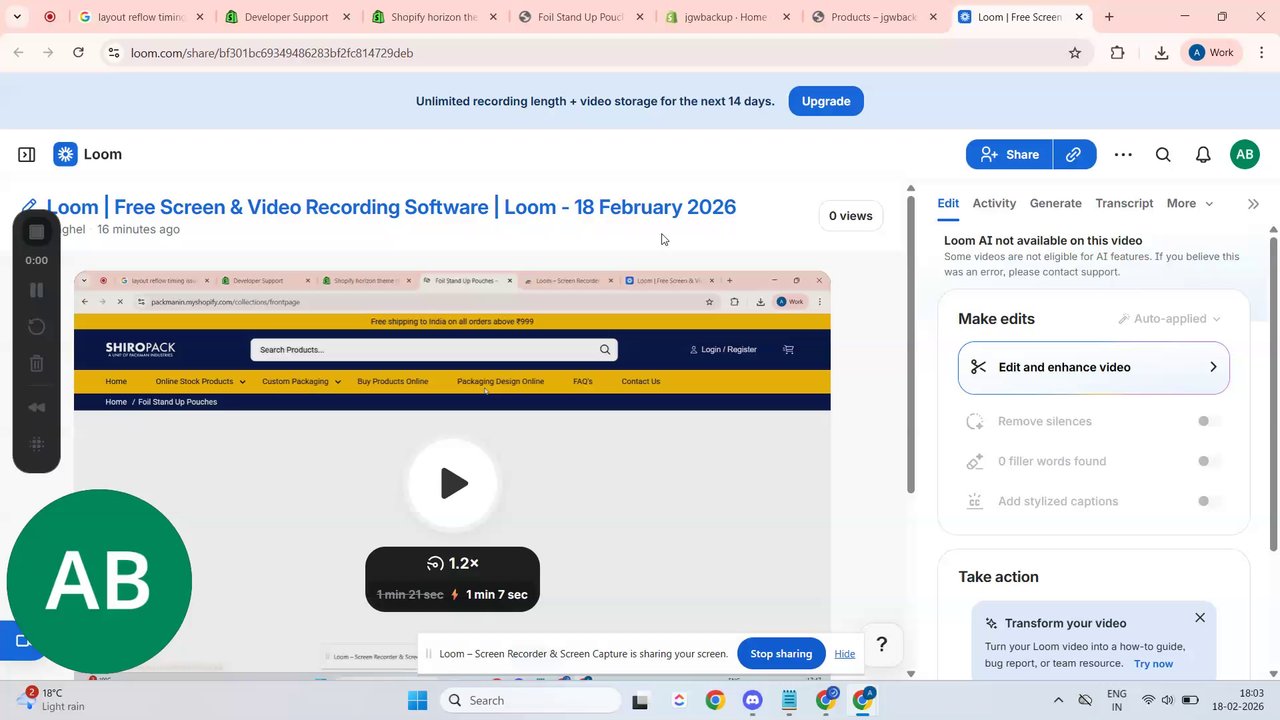Open Notepad from the taskbar
Screen dimensions: 1280x720
pyautogui.click(x=789, y=700)
